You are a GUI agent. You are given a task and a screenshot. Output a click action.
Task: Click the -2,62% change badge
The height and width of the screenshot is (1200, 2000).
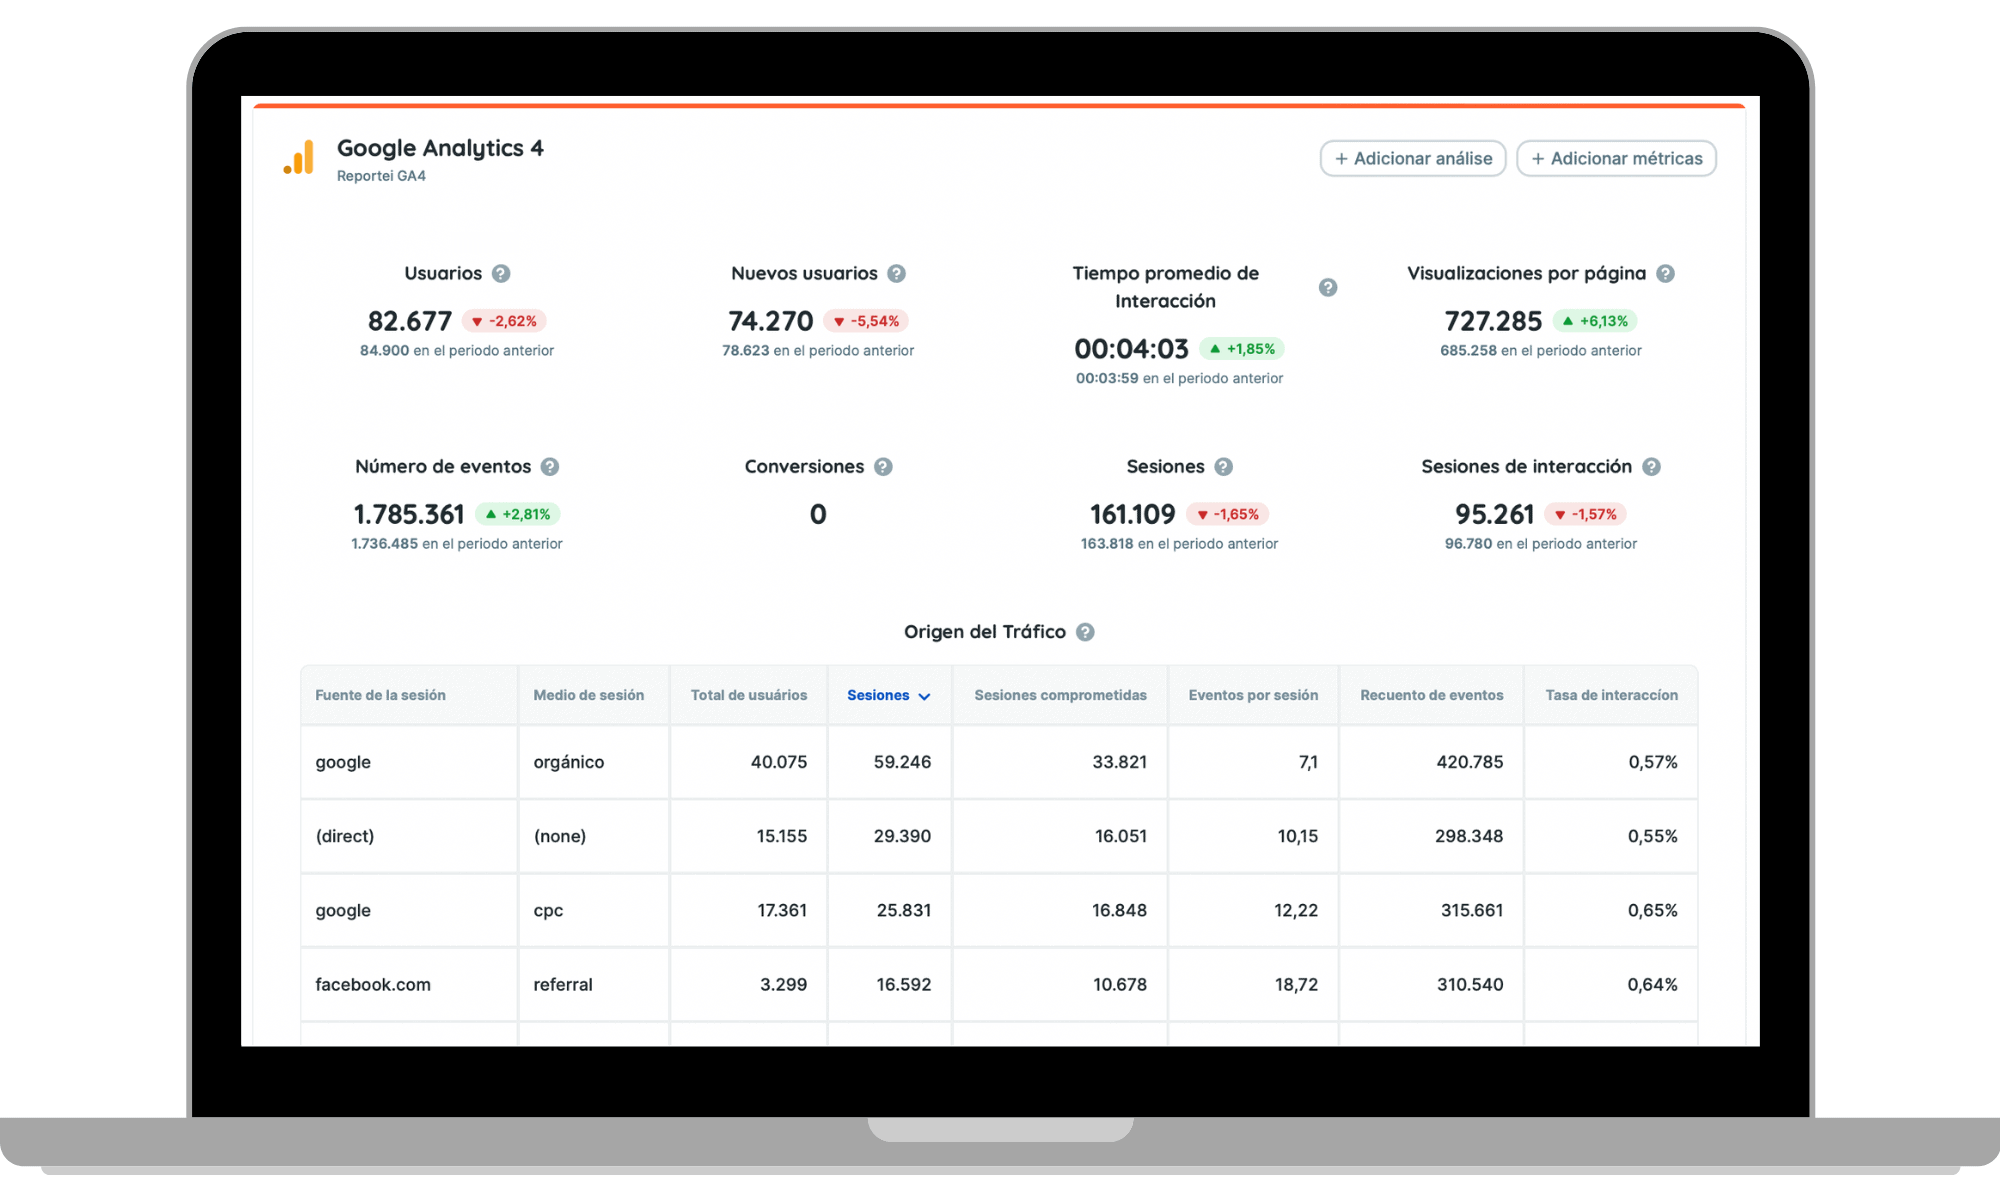tap(504, 321)
